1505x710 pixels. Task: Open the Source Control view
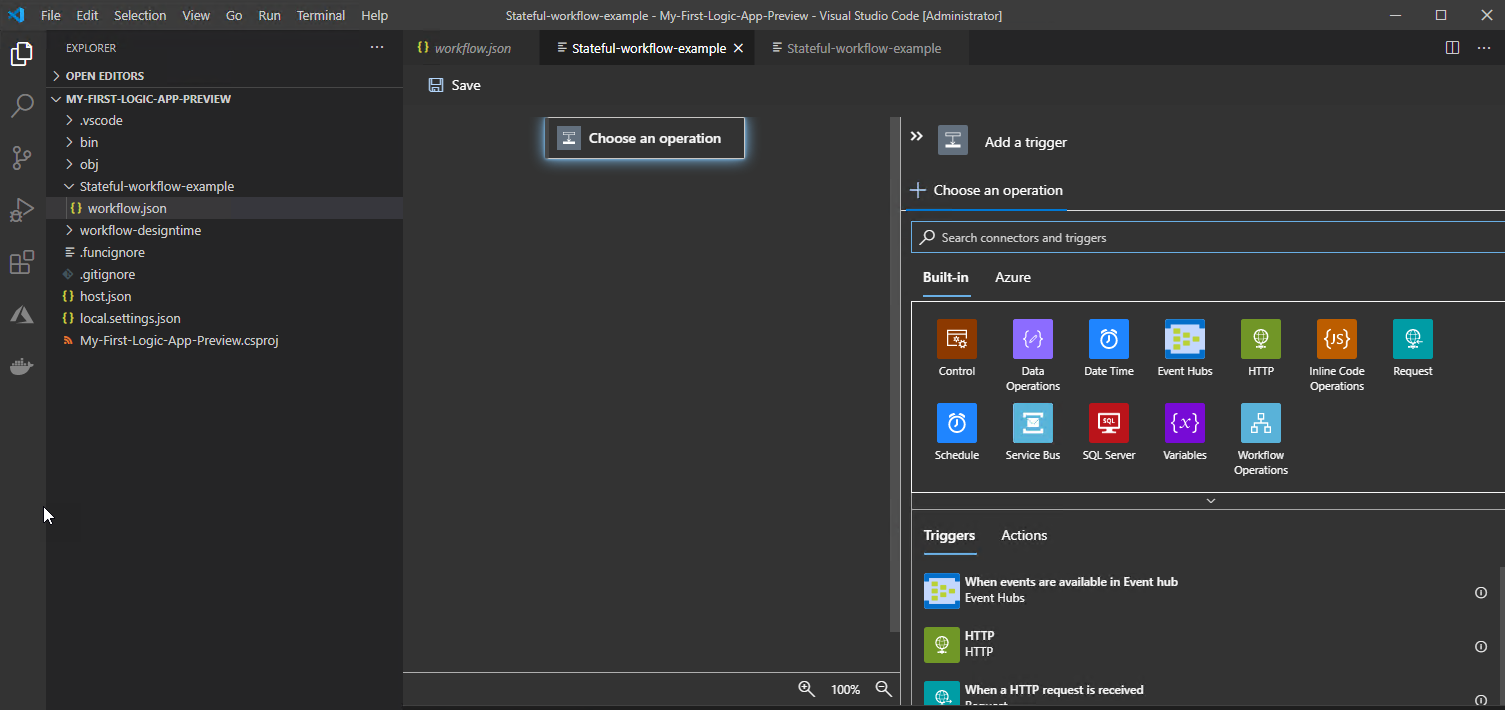point(22,158)
